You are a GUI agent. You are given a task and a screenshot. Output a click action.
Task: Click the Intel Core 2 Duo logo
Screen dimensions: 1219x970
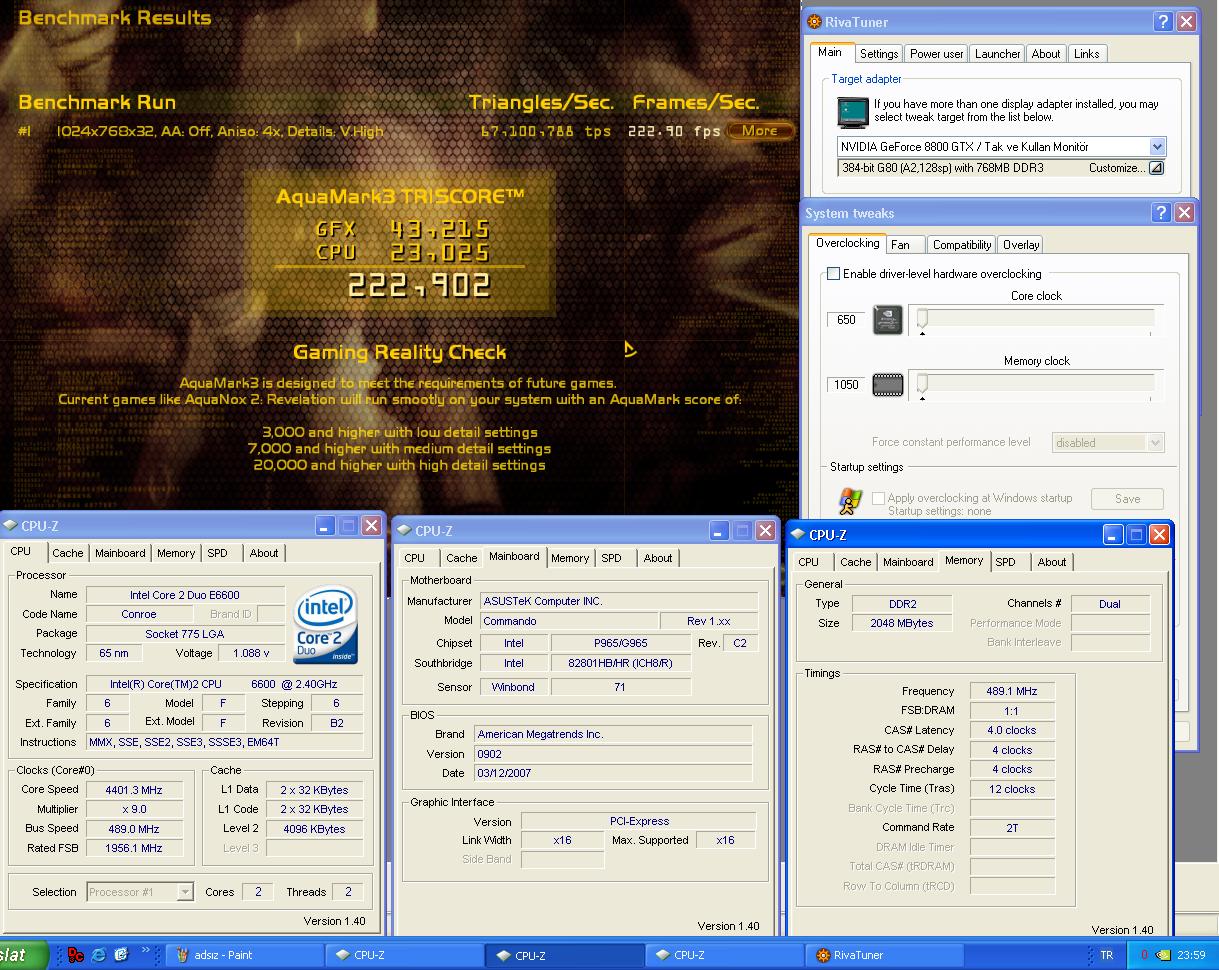pos(326,626)
